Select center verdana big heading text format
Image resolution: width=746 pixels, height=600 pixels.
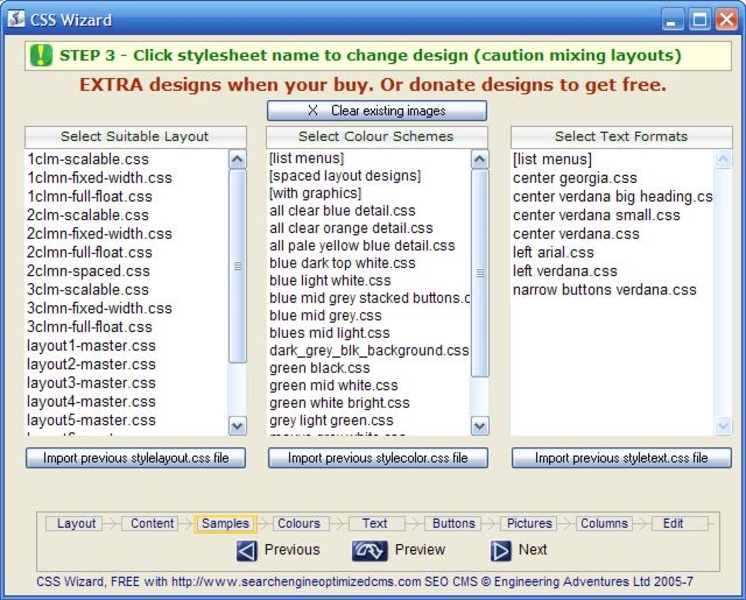tap(613, 197)
